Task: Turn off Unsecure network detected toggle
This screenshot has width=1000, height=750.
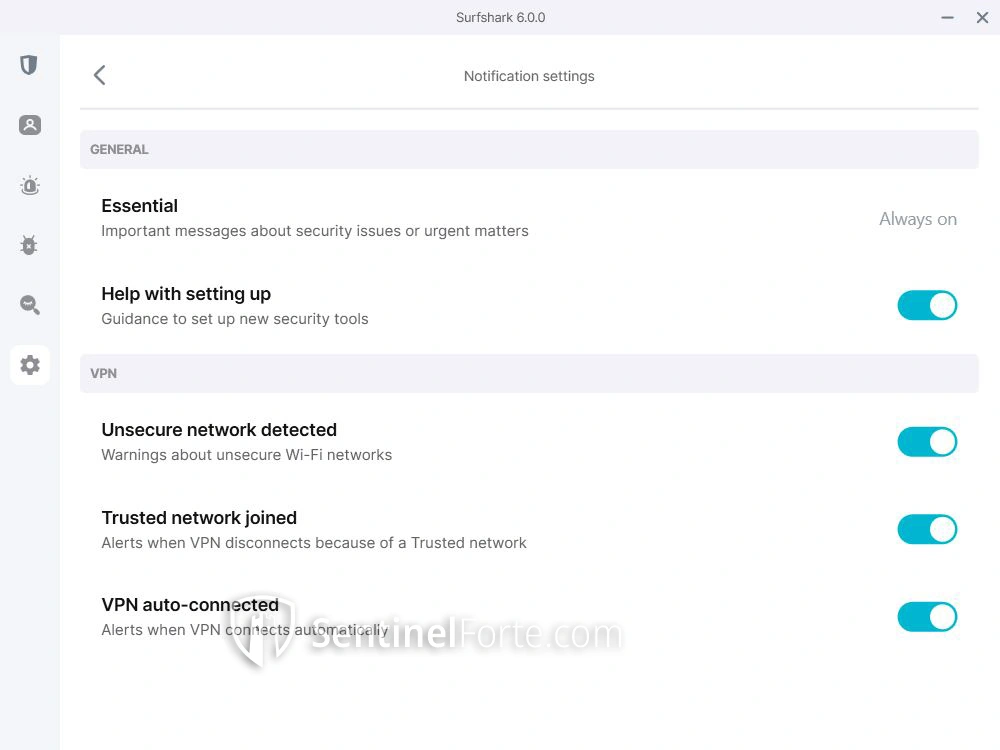Action: 927,441
